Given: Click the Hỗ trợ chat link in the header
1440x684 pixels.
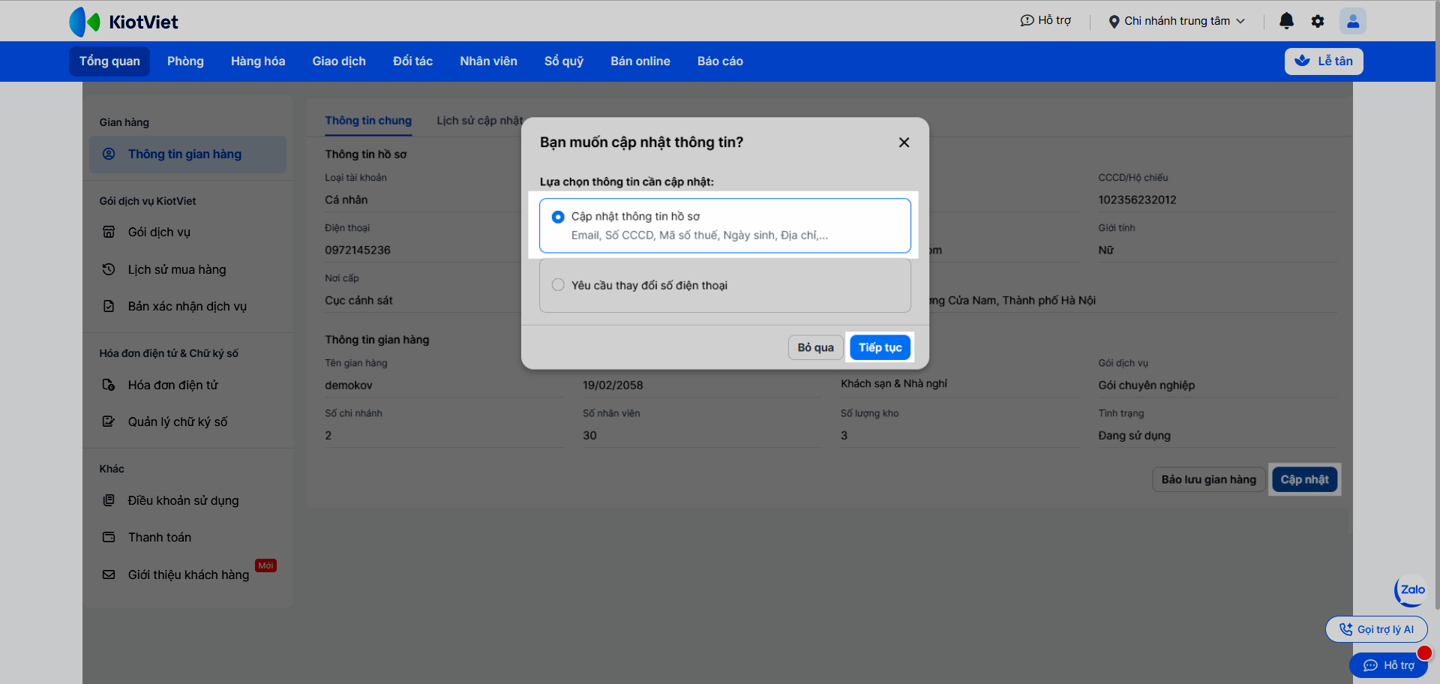Looking at the screenshot, I should (x=1045, y=21).
